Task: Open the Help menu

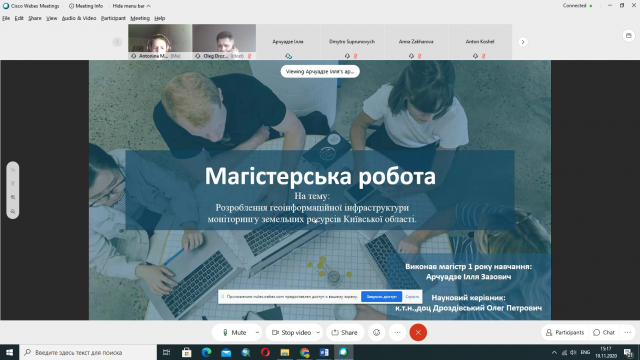Action: [x=160, y=18]
